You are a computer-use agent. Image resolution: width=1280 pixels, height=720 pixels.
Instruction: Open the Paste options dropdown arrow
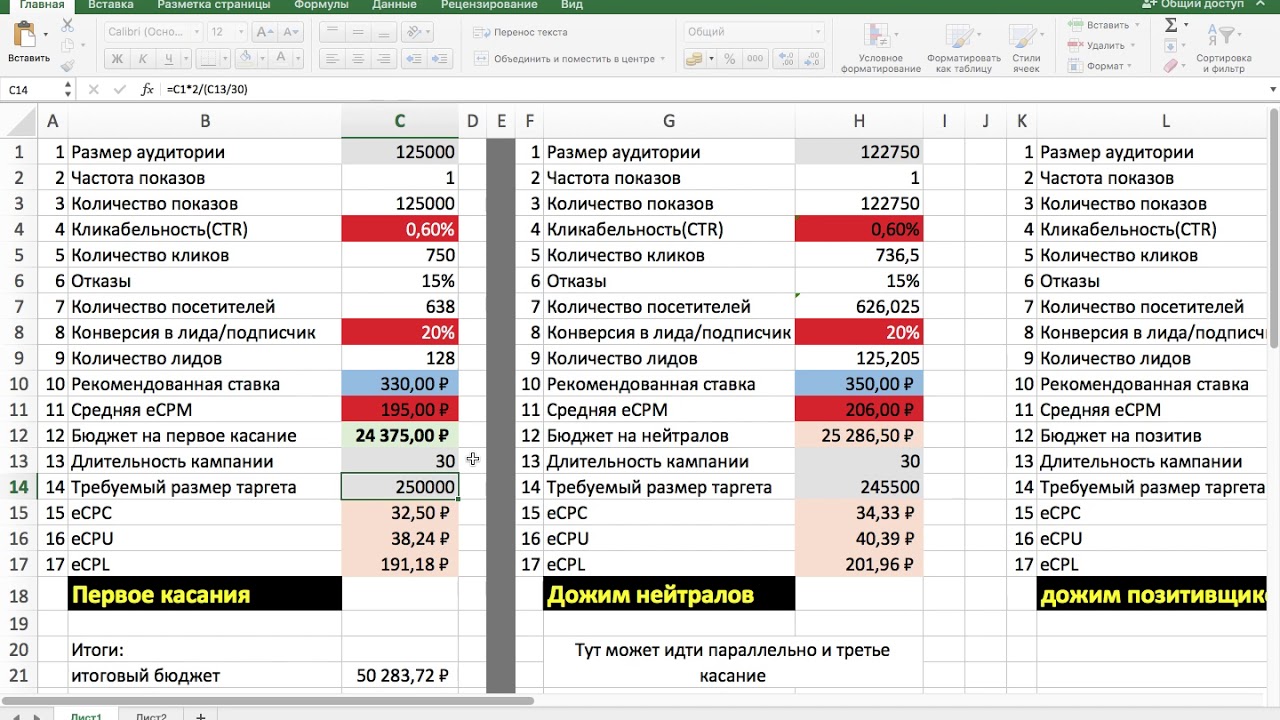click(x=46, y=34)
